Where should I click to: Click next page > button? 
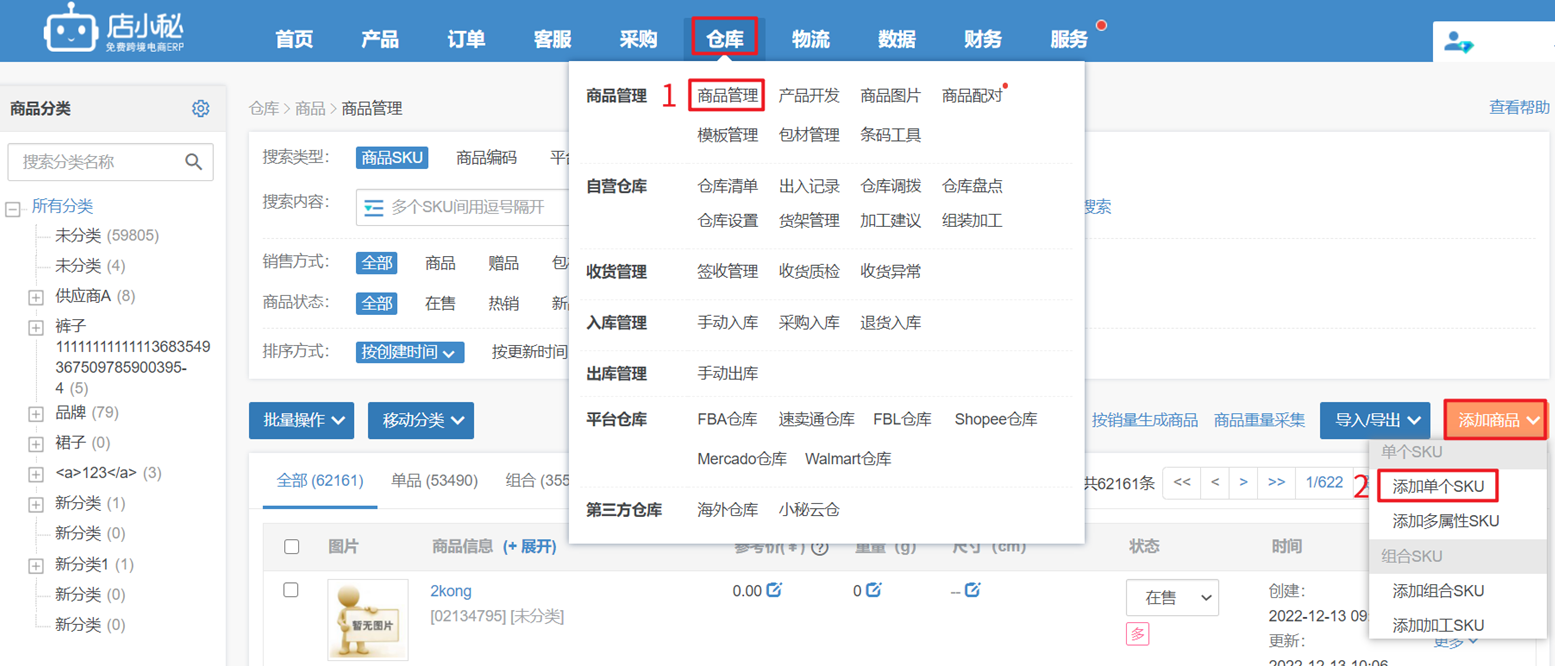point(1243,483)
